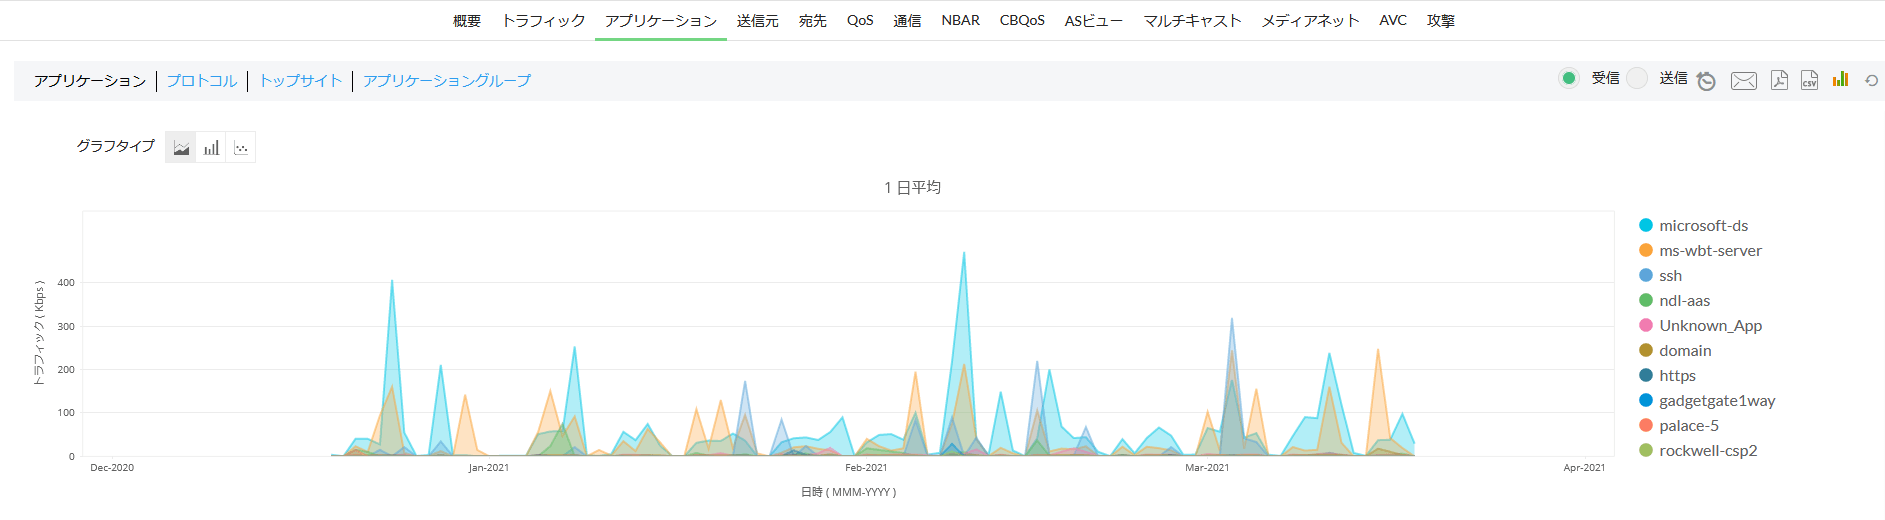Toggle microsoft-ds series in legend

tap(1703, 226)
